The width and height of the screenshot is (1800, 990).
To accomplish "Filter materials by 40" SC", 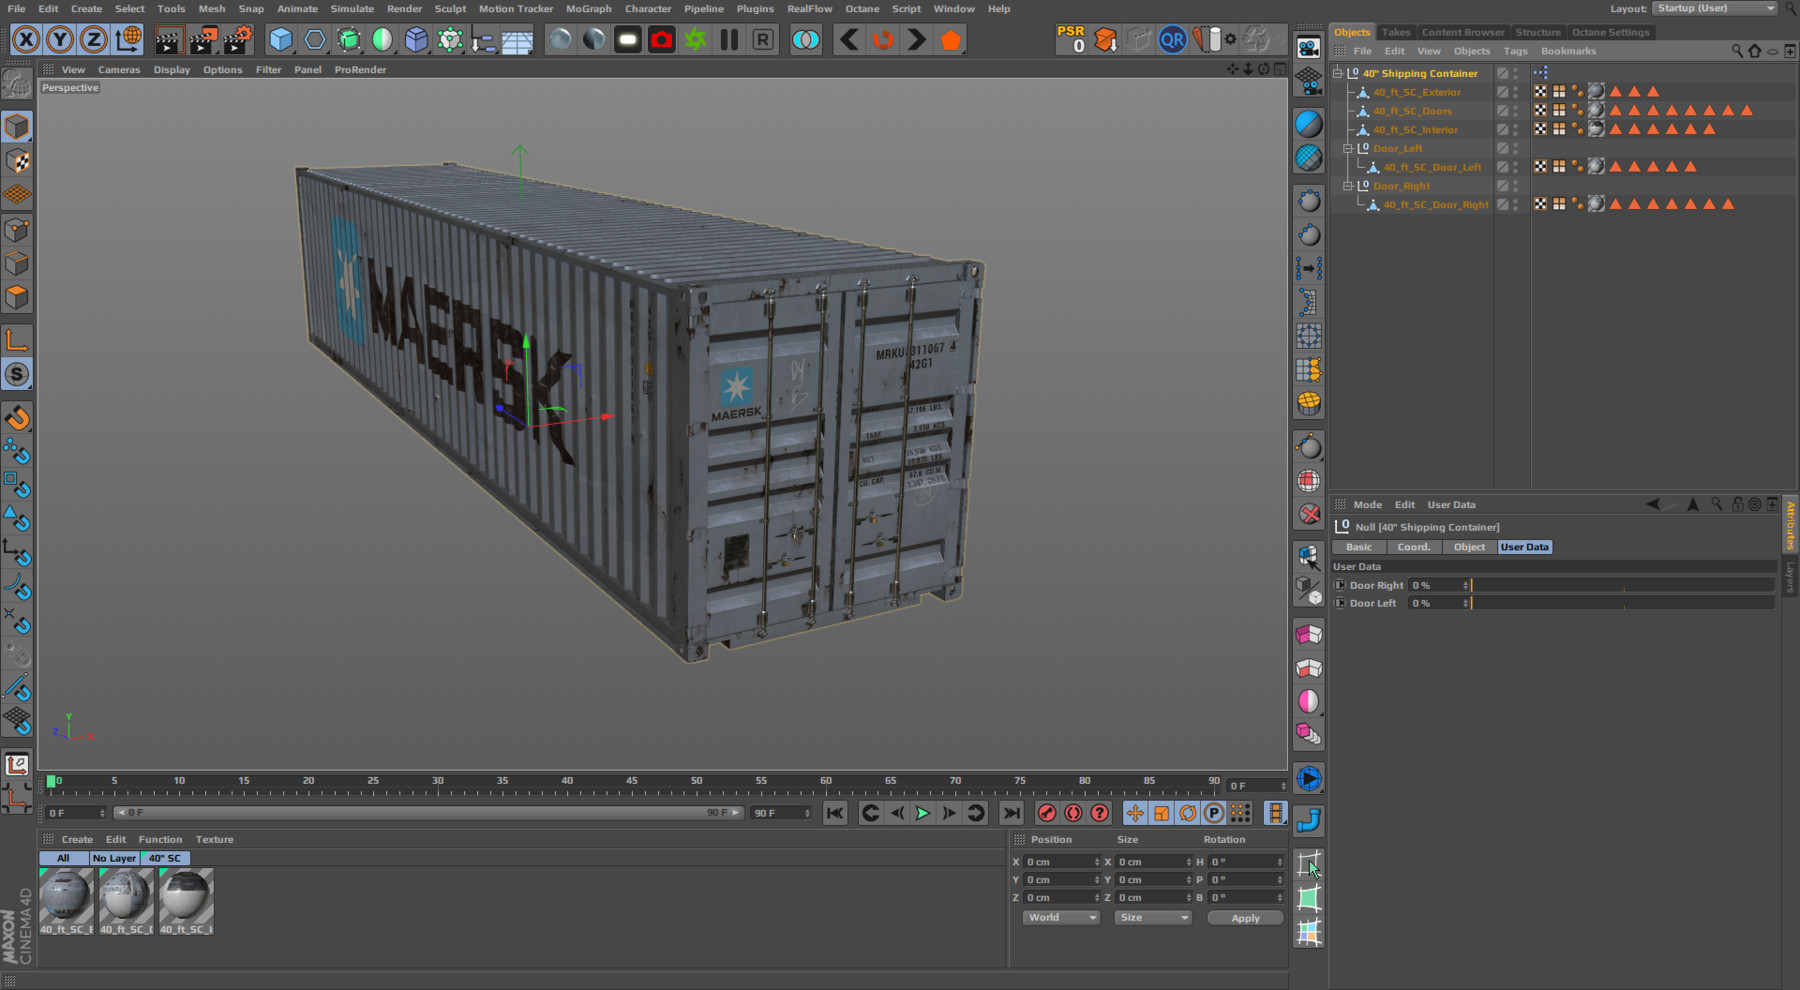I will click(165, 858).
